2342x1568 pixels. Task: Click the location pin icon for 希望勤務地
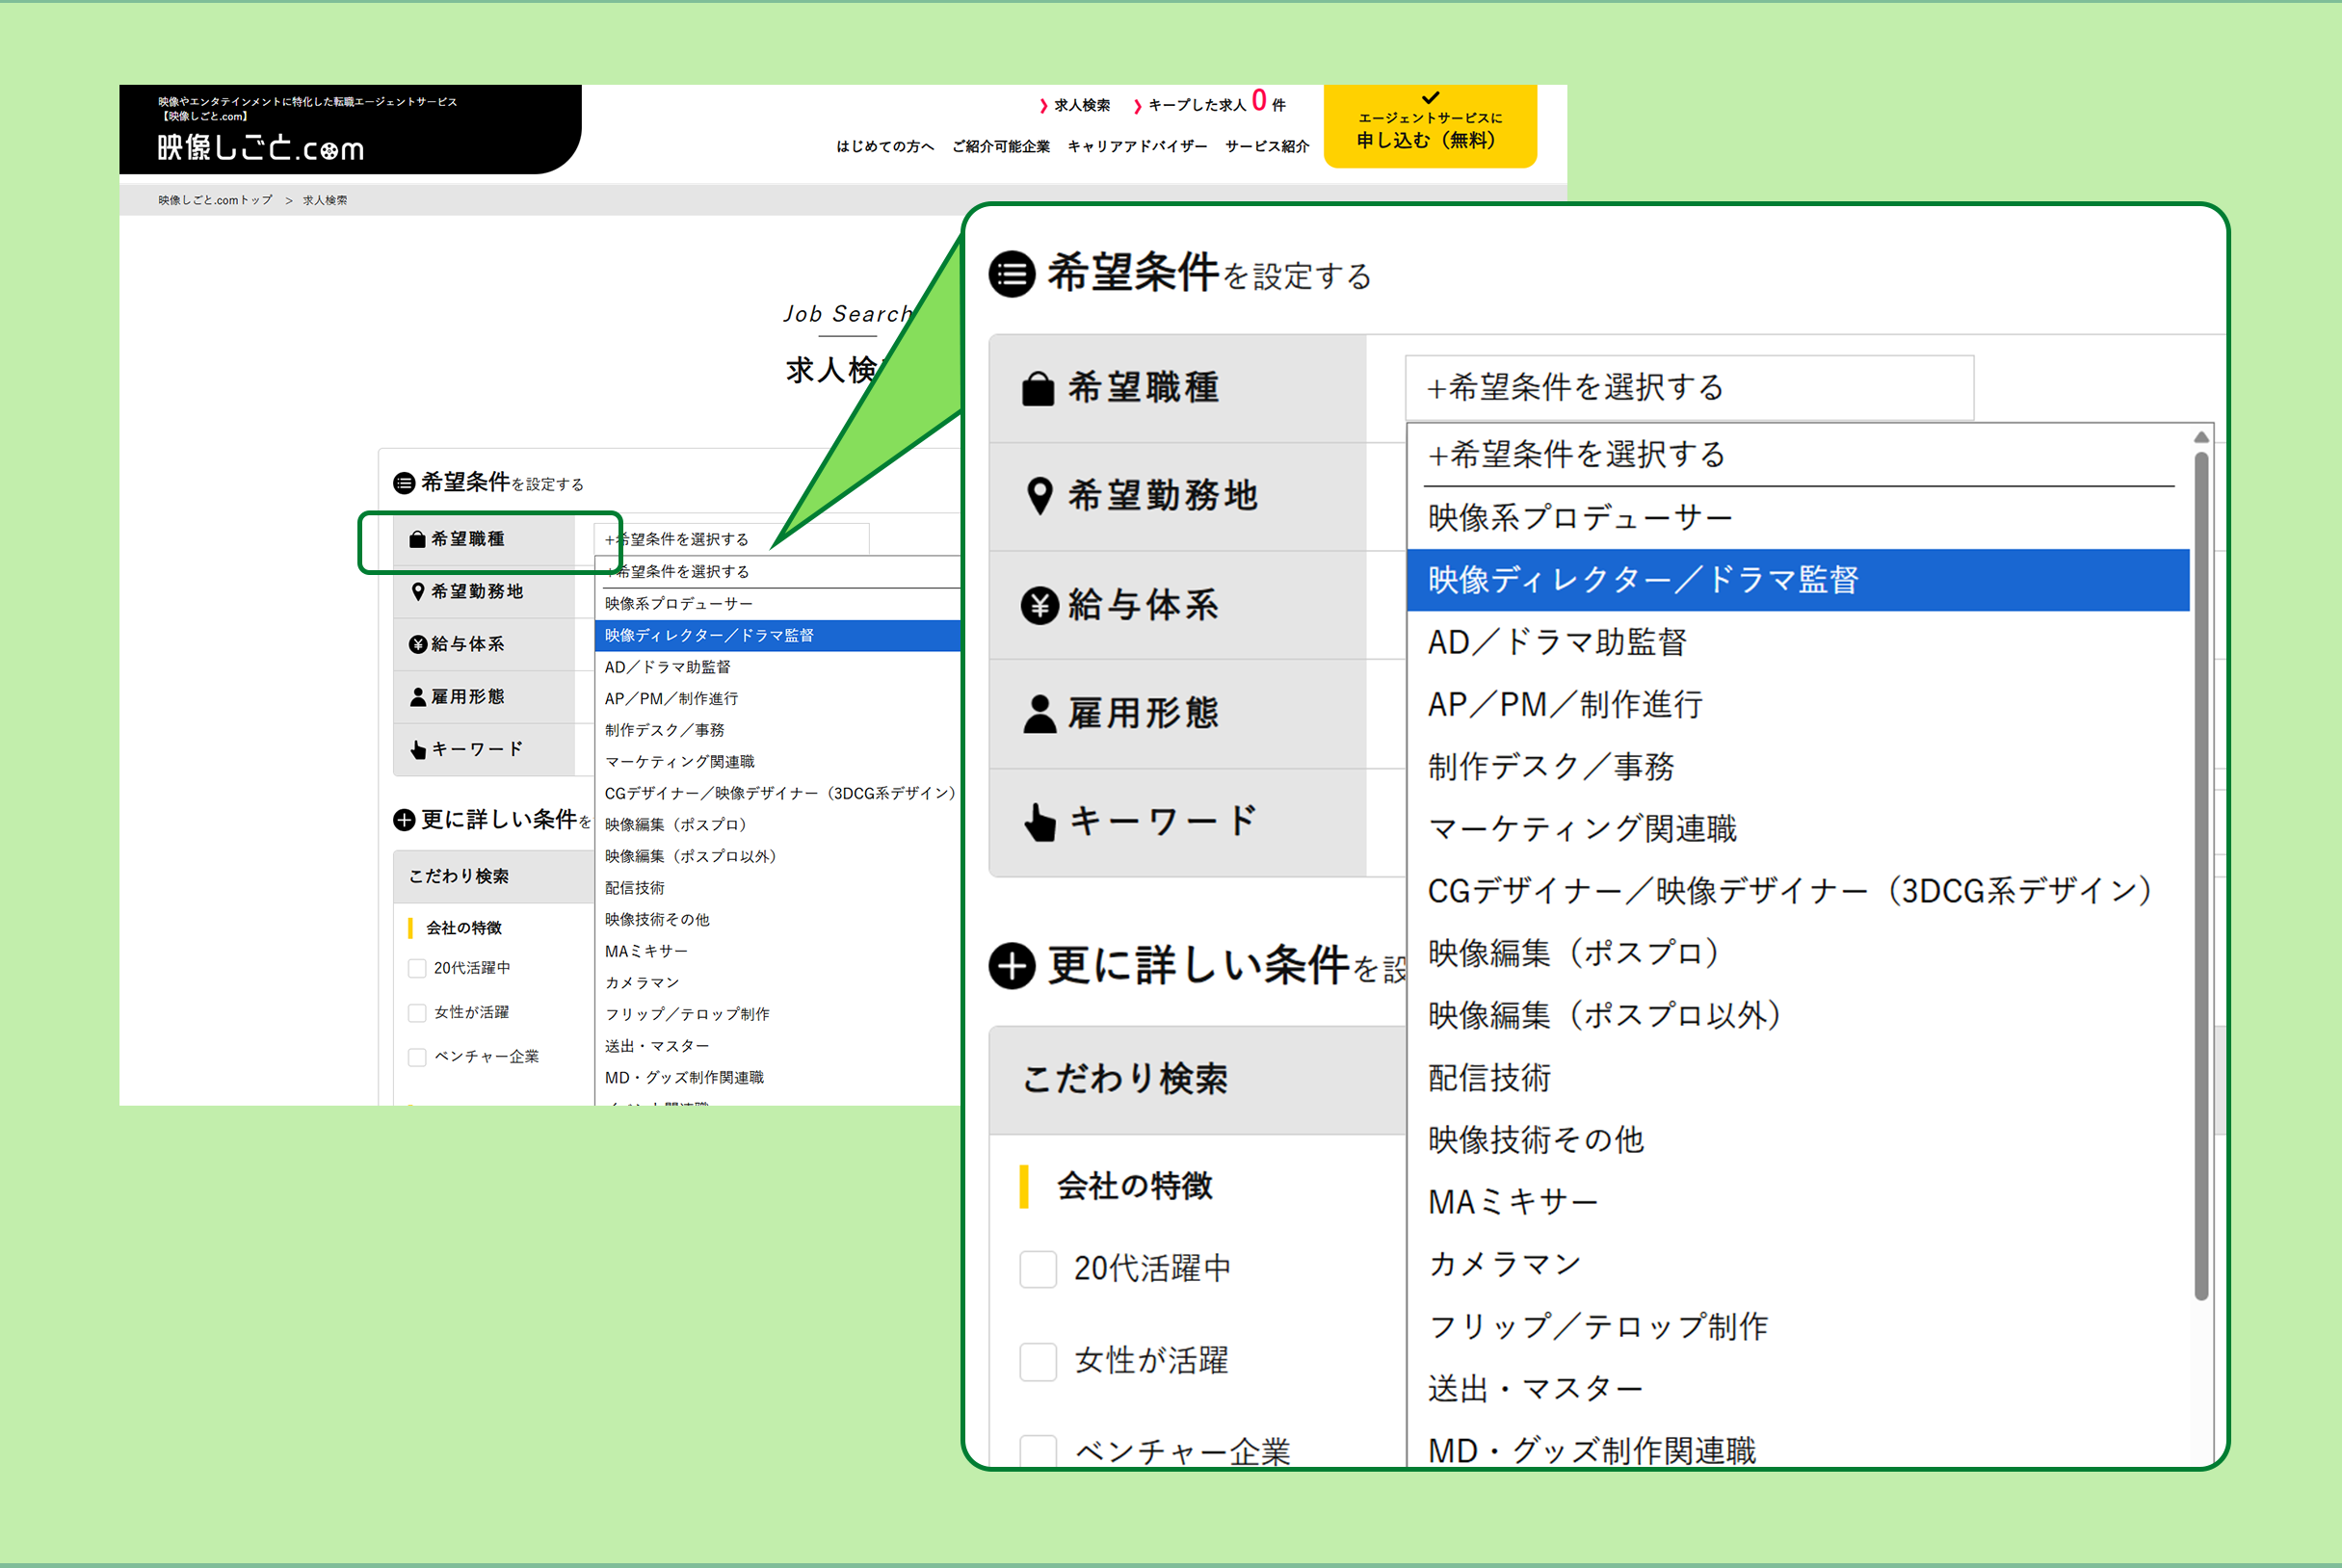coord(1039,496)
